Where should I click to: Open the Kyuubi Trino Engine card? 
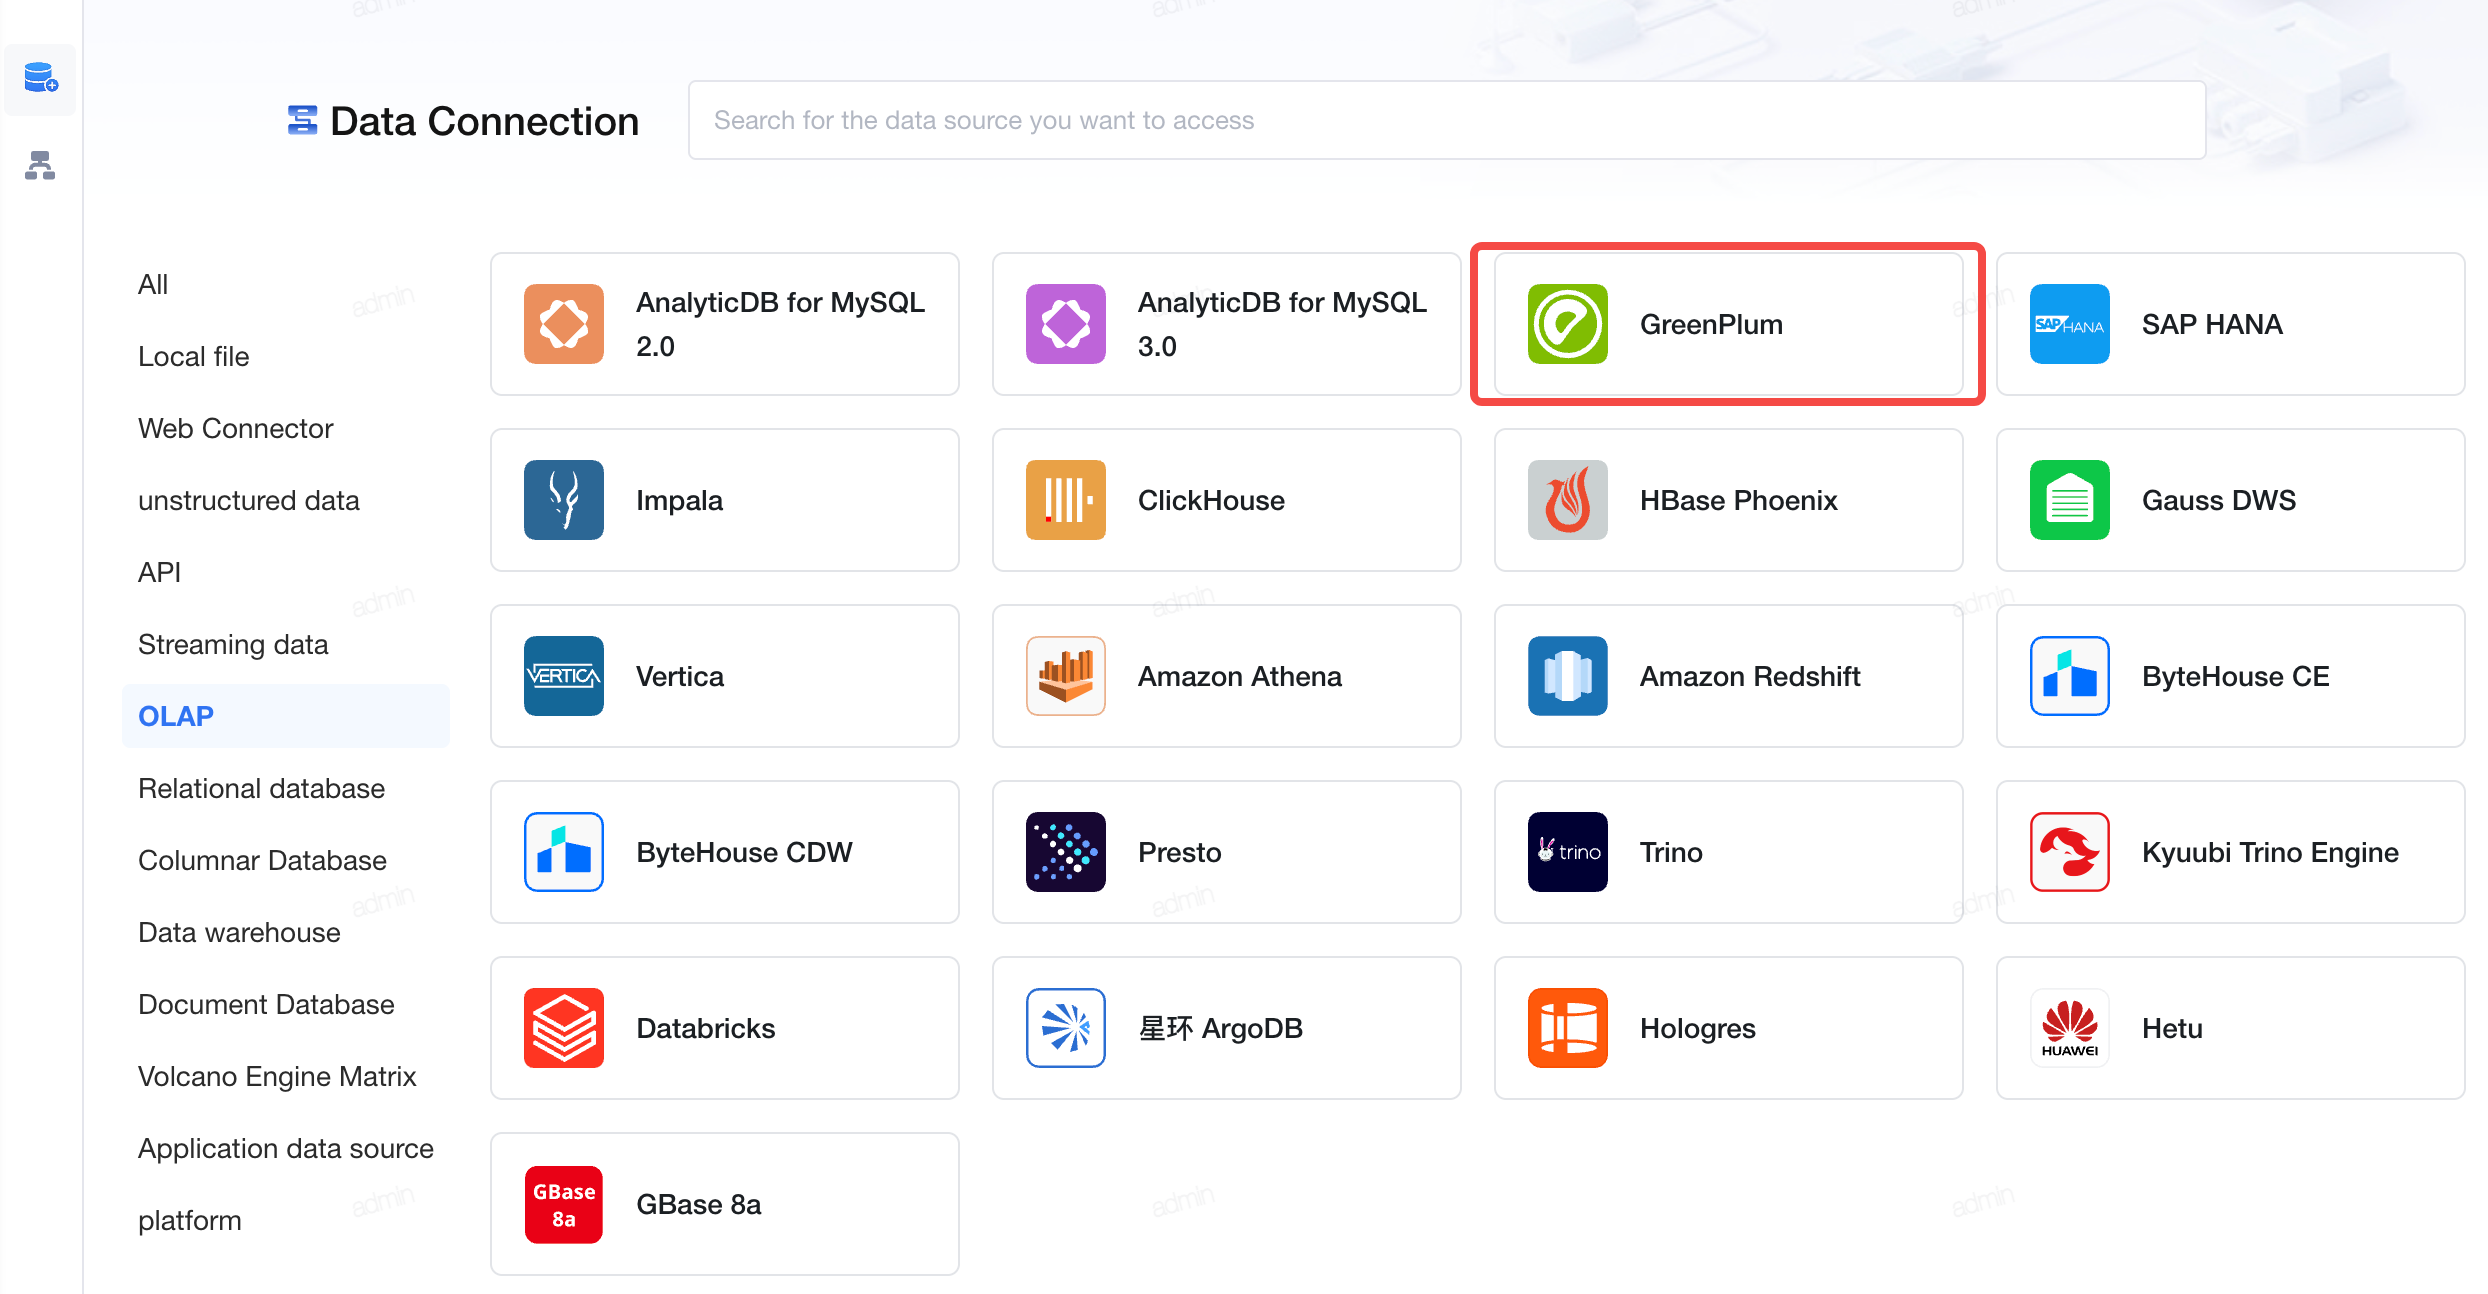click(2230, 852)
